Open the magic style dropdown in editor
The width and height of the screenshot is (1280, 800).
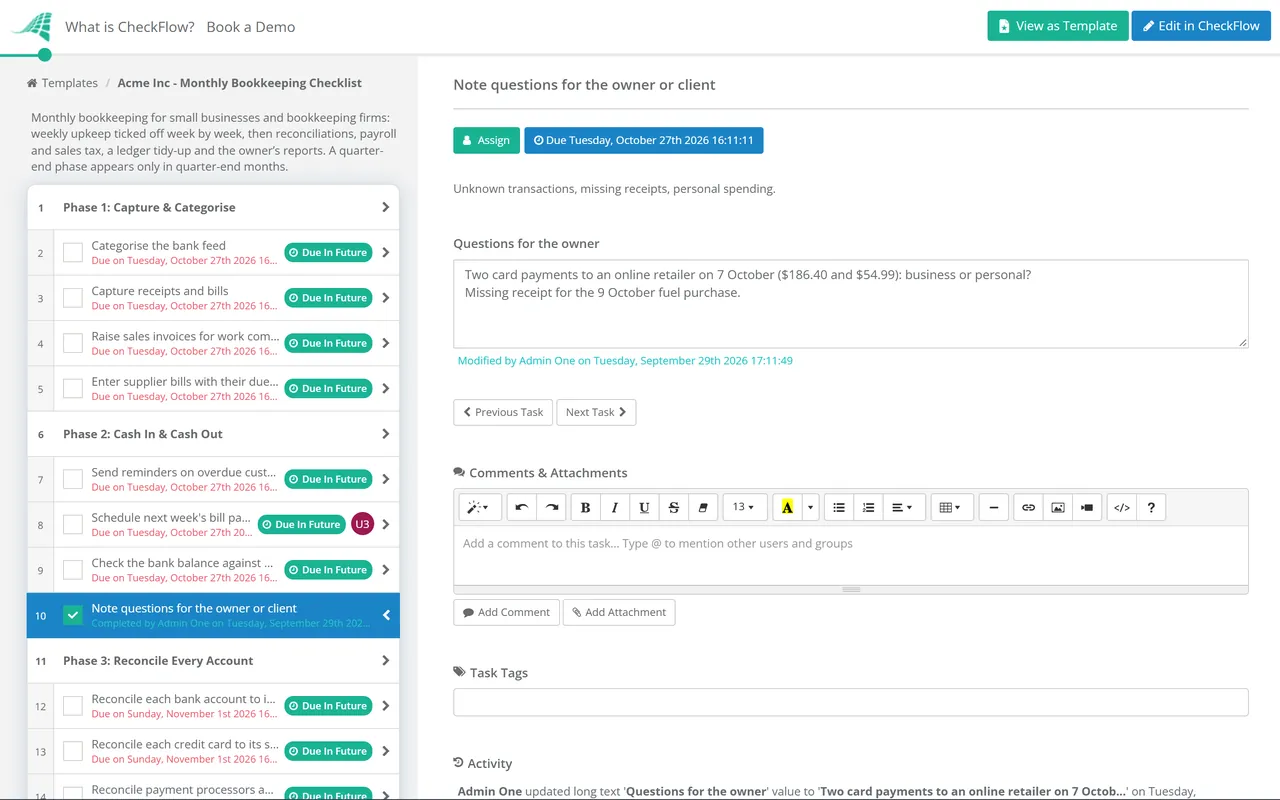pos(480,508)
